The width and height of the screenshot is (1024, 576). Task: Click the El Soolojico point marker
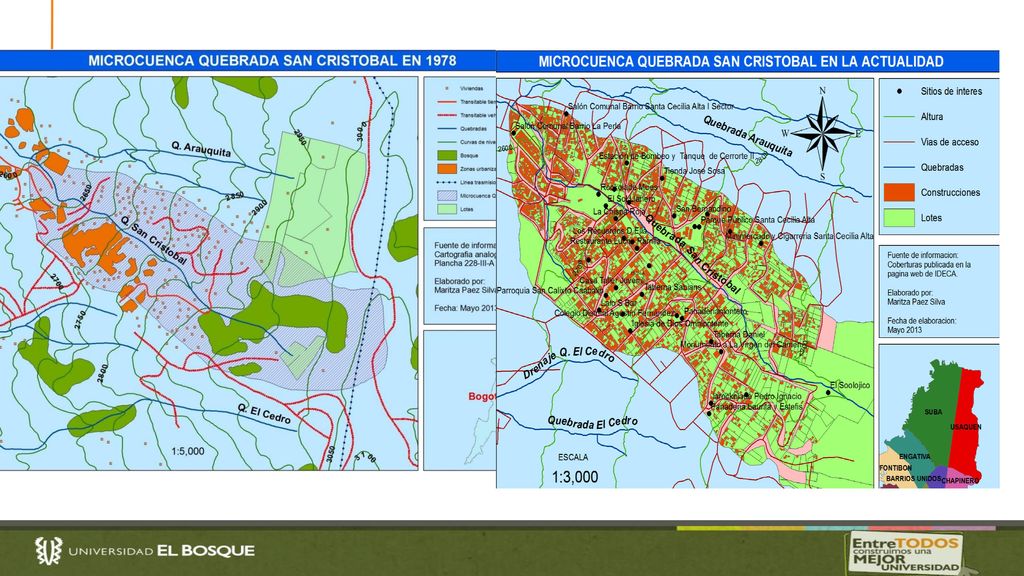click(x=828, y=392)
